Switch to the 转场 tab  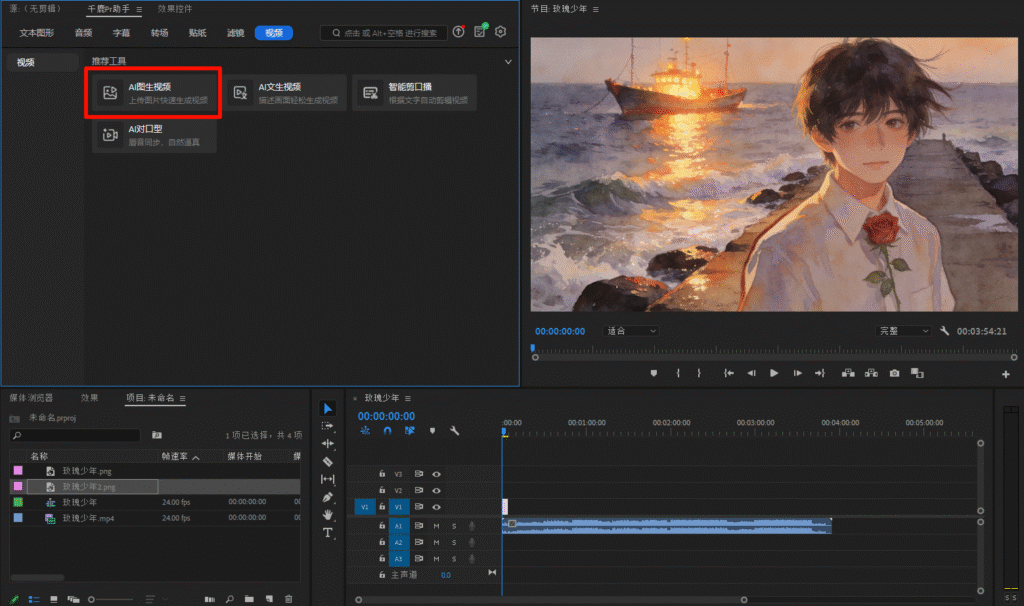tap(160, 33)
